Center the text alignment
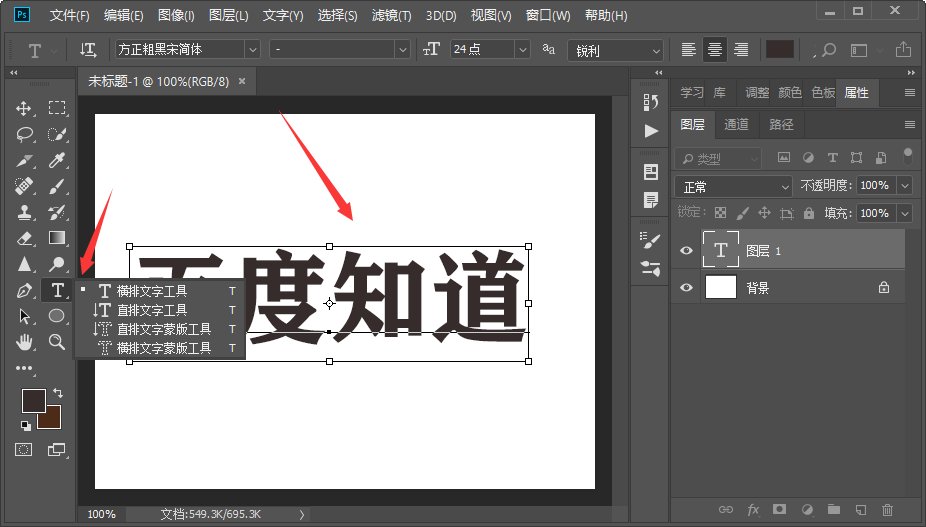 pos(715,50)
